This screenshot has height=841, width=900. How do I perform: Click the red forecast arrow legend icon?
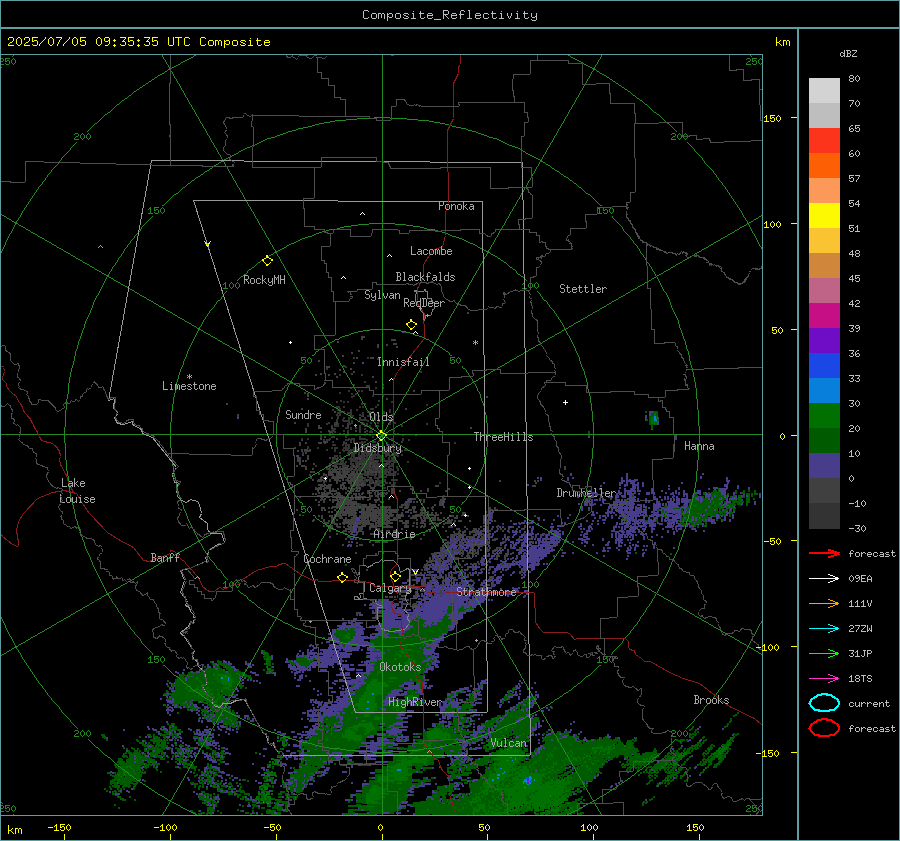824,553
